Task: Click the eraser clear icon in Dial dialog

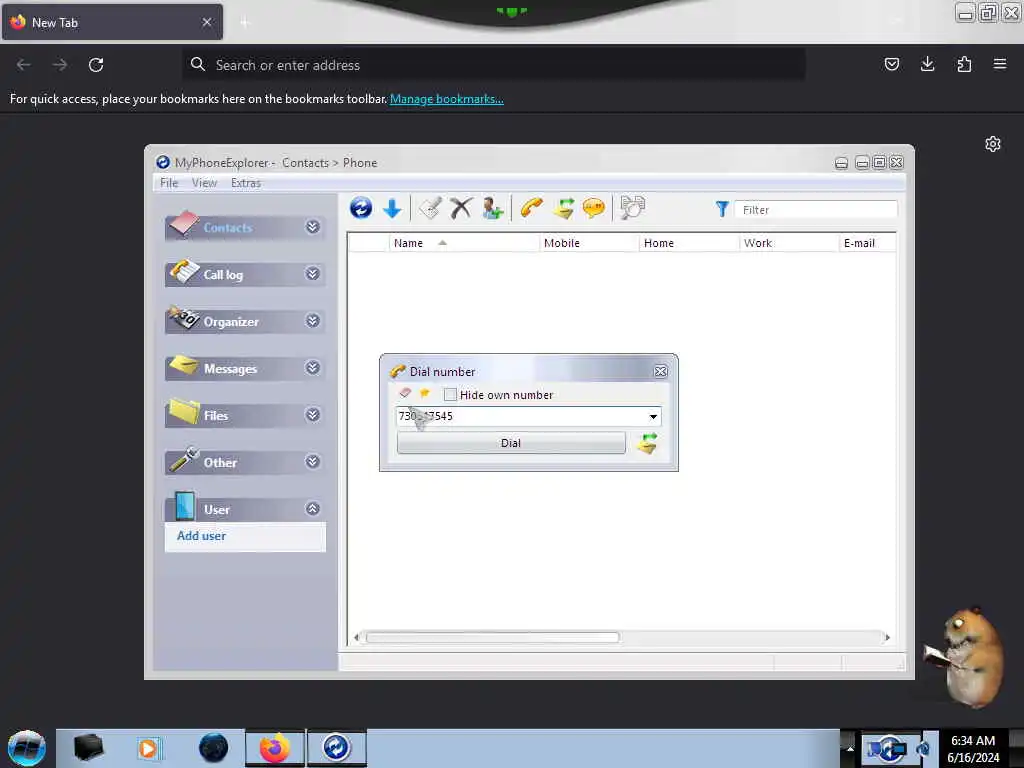Action: (405, 393)
